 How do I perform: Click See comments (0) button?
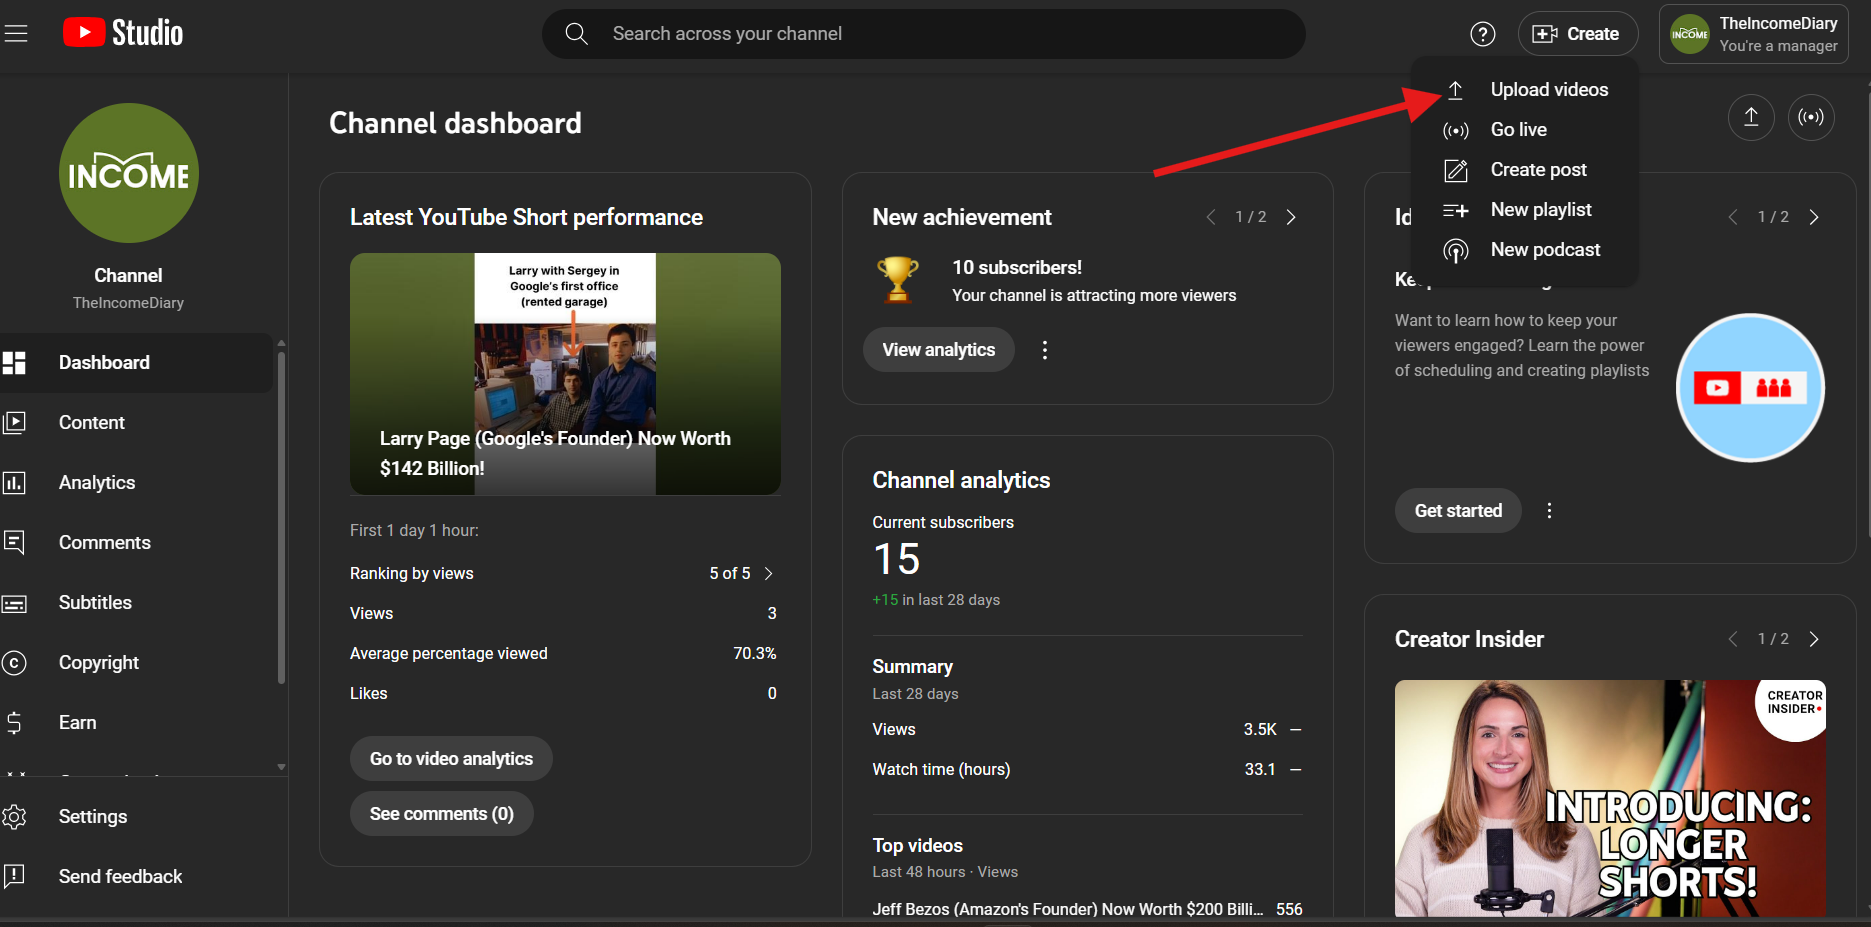coord(442,814)
